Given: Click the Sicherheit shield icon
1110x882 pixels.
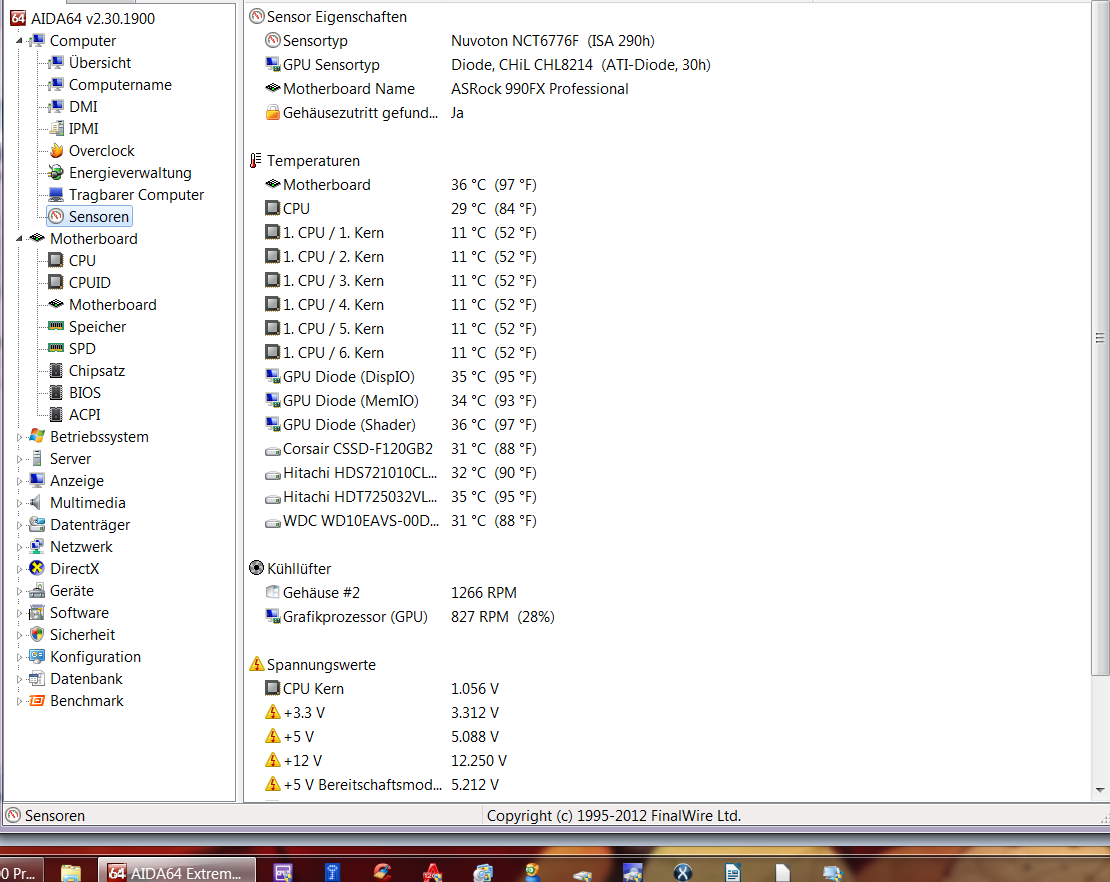Looking at the screenshot, I should (37, 634).
